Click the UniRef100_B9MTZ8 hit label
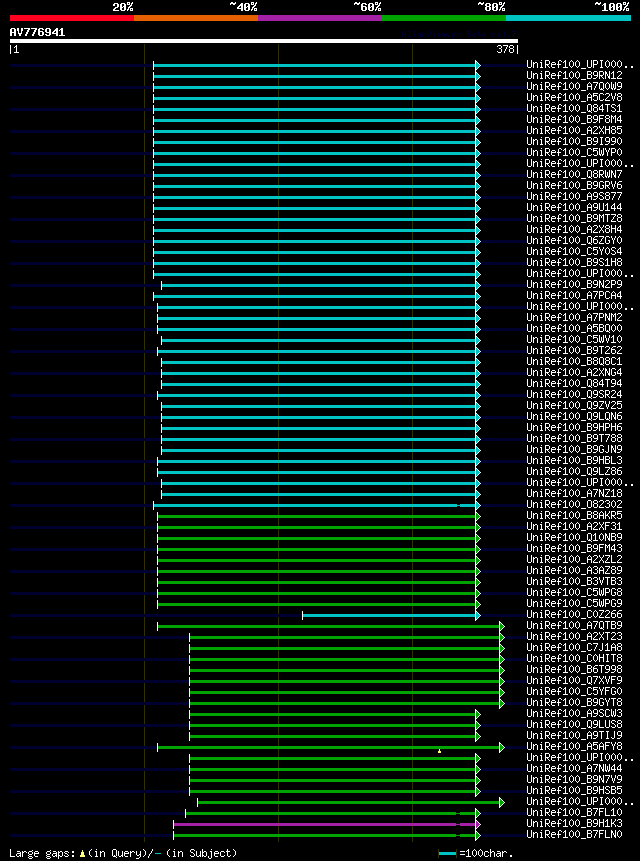 pyautogui.click(x=574, y=218)
